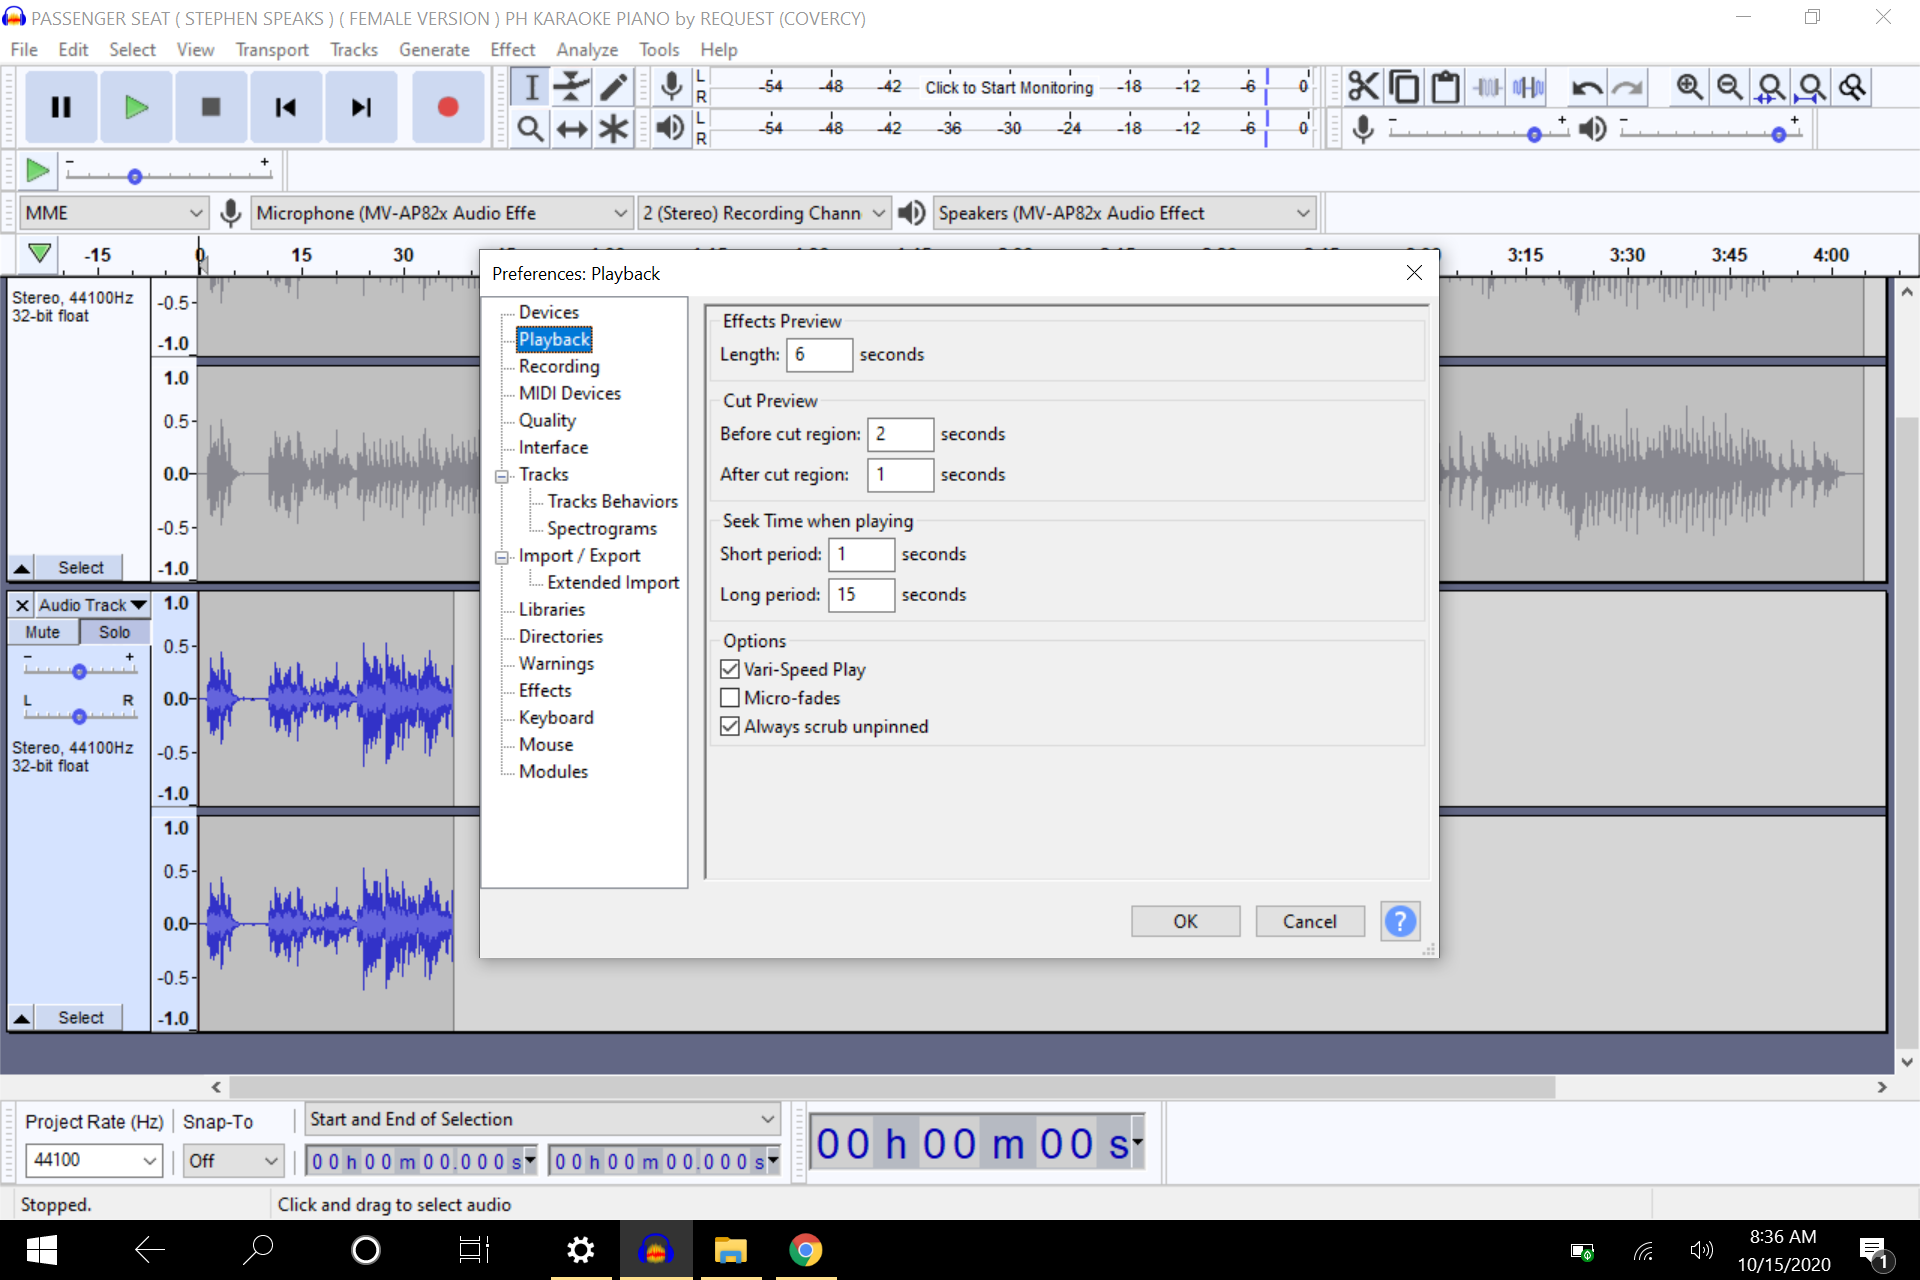This screenshot has width=1920, height=1280.
Task: Select the Envelope tool
Action: [571, 86]
